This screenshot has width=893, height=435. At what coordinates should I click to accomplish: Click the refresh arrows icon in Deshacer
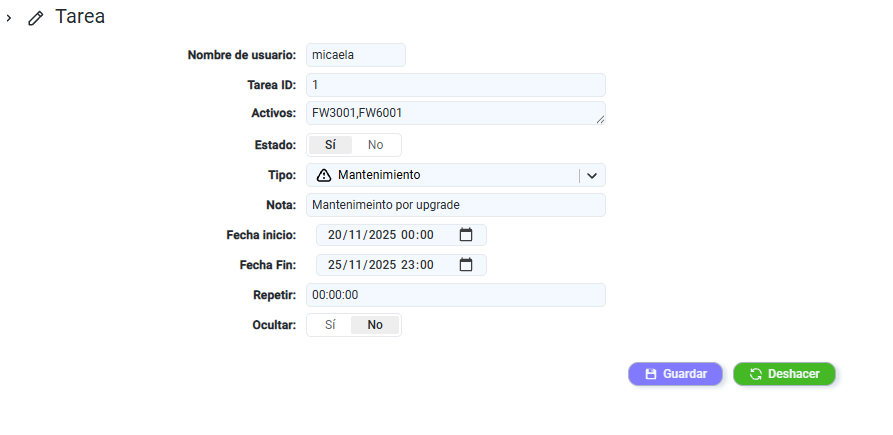pos(756,374)
